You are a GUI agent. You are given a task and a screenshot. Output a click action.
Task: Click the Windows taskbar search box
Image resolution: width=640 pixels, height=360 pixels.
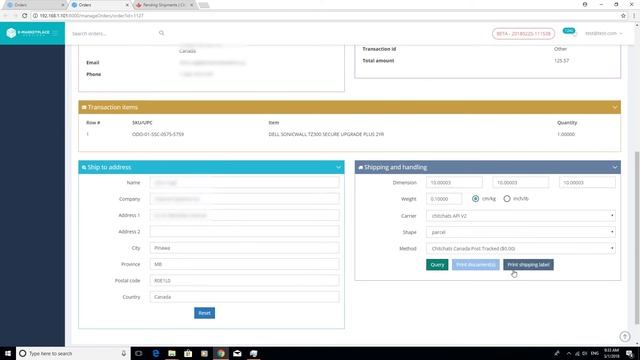pos(73,353)
